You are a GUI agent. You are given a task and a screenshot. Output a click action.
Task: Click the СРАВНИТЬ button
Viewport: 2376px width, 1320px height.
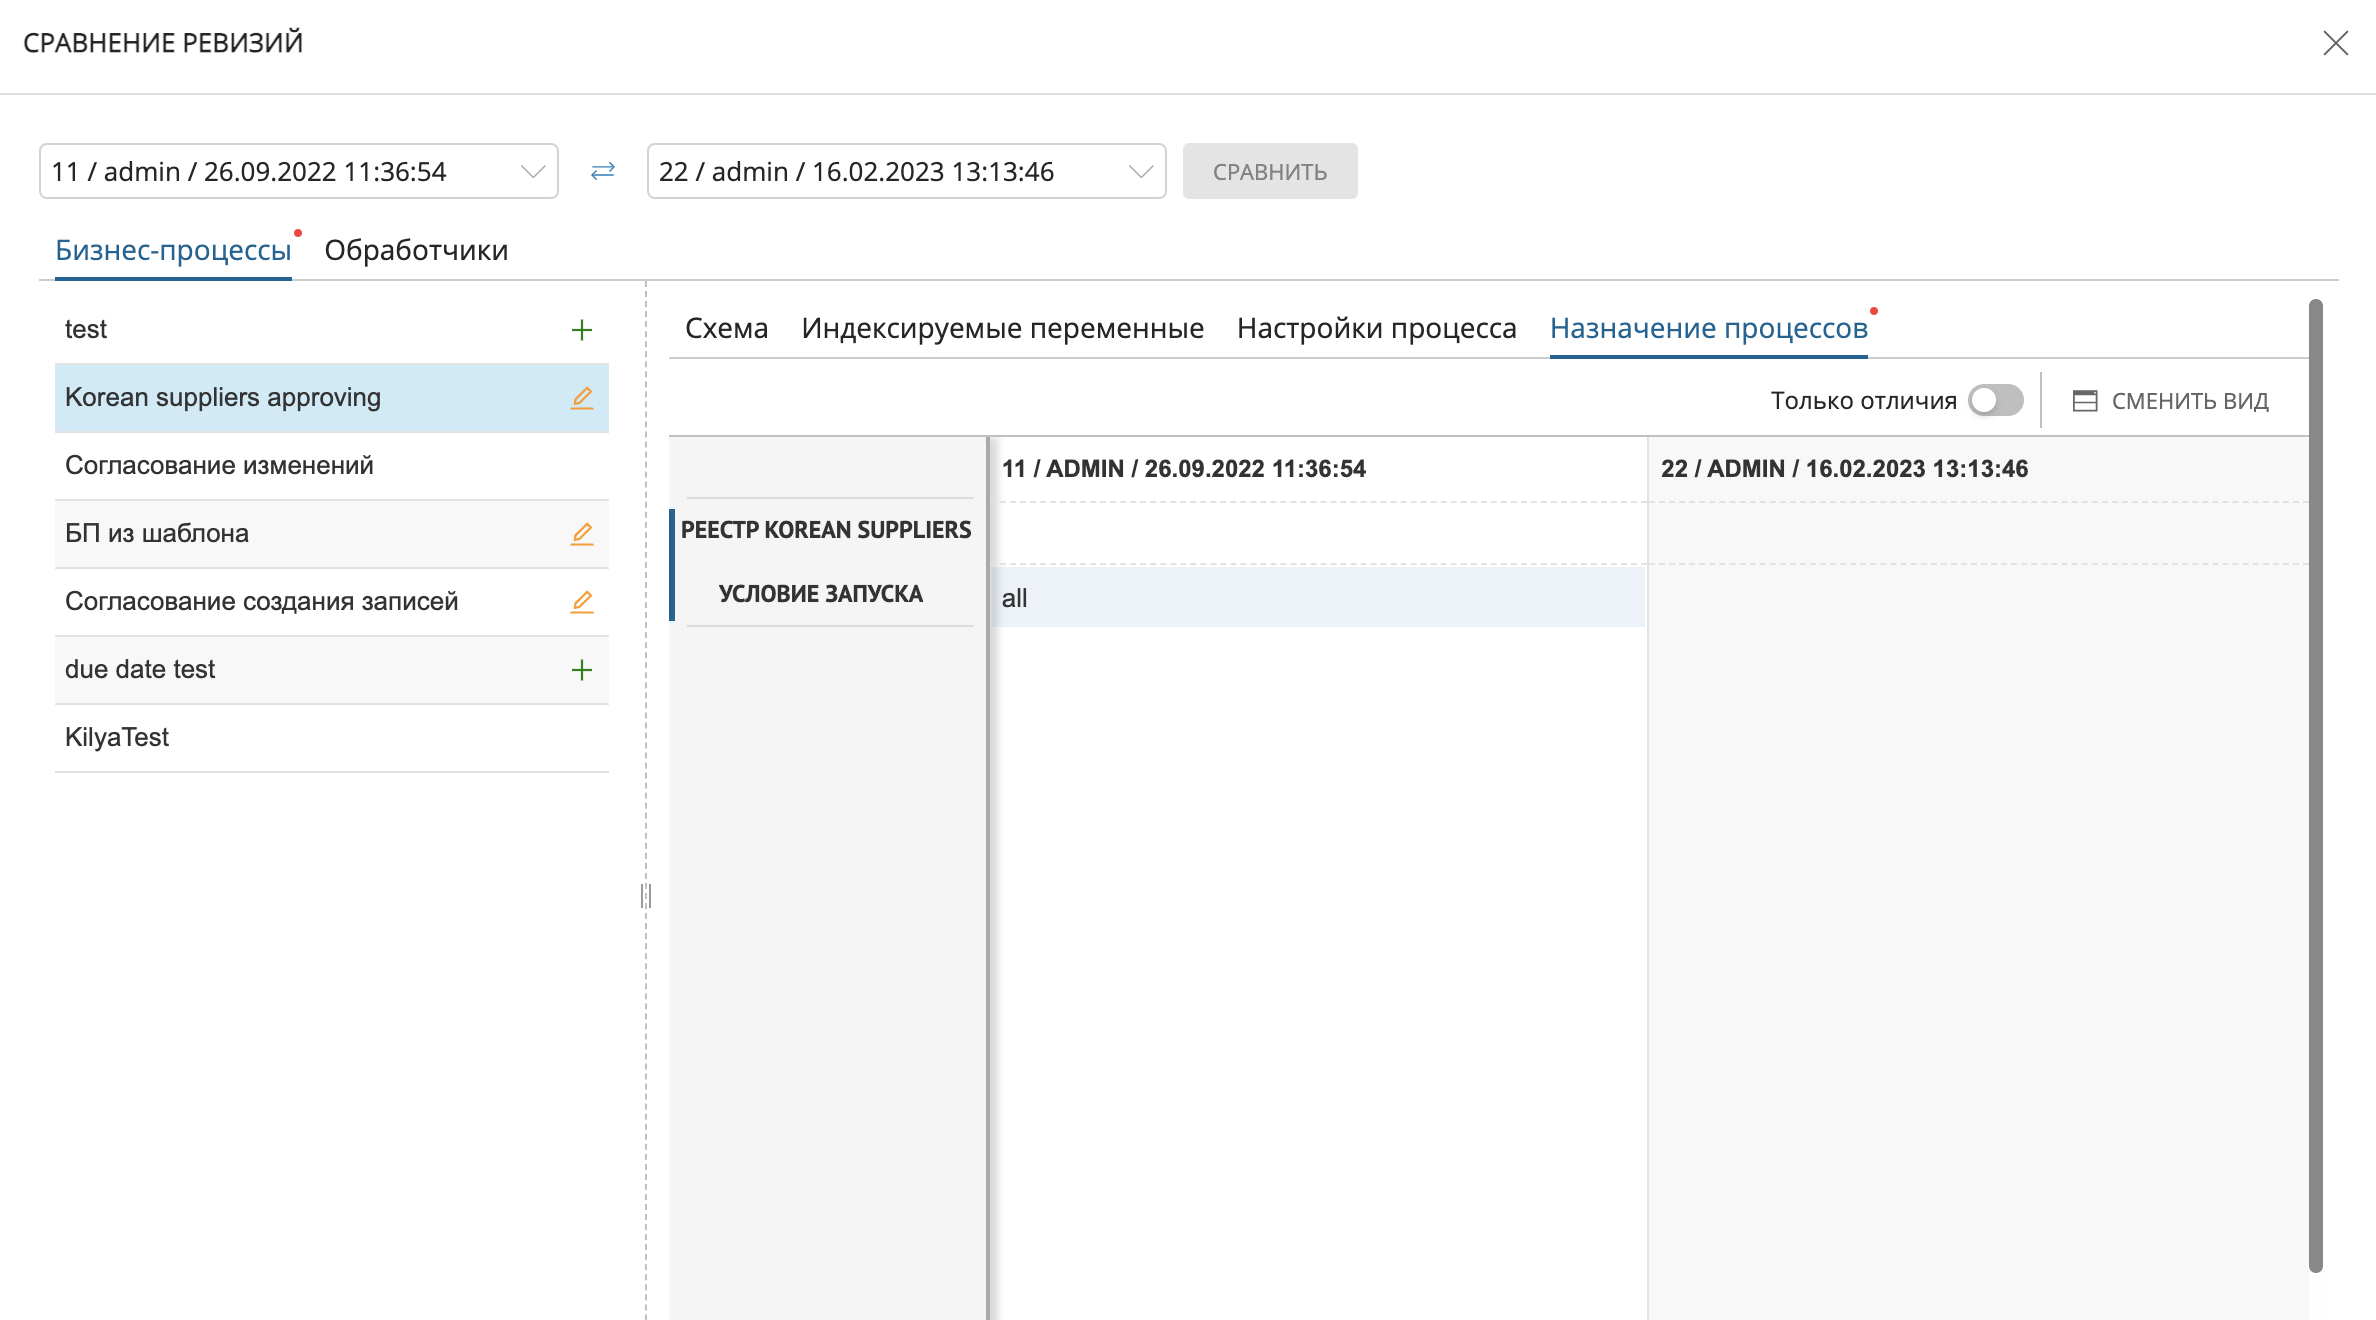(x=1270, y=171)
